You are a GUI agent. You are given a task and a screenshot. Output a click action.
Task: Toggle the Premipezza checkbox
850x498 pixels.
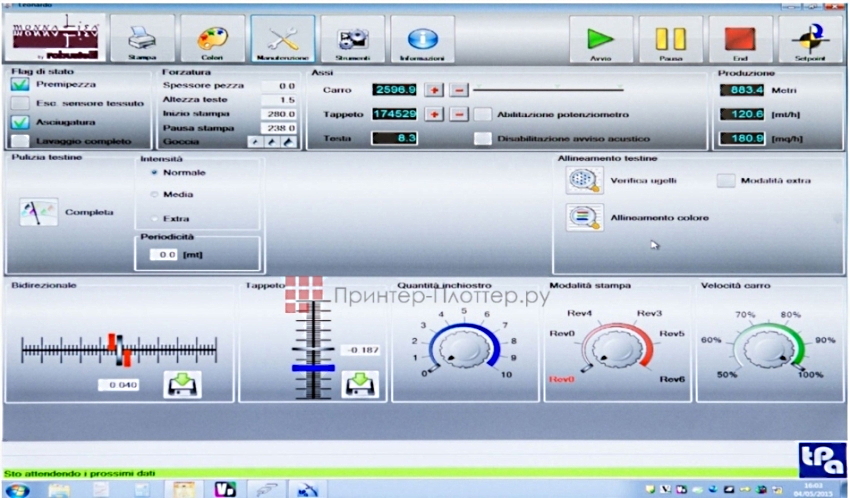[19, 86]
